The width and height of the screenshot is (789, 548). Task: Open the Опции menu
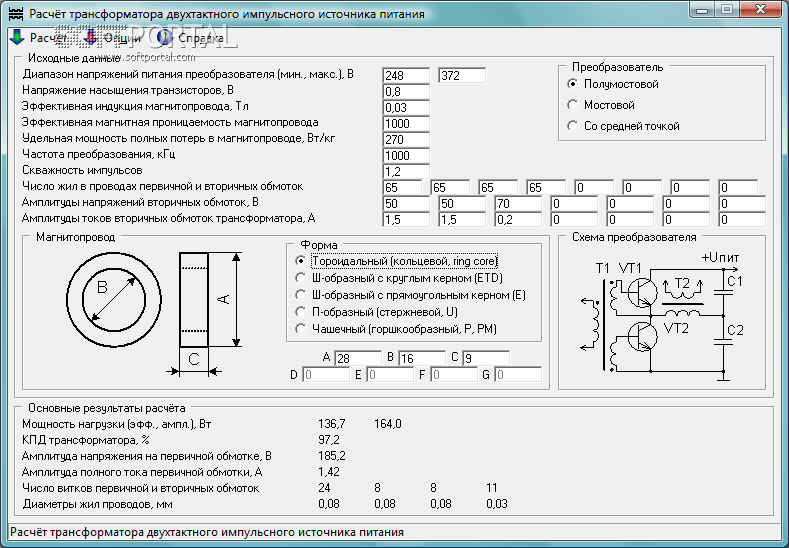[122, 38]
